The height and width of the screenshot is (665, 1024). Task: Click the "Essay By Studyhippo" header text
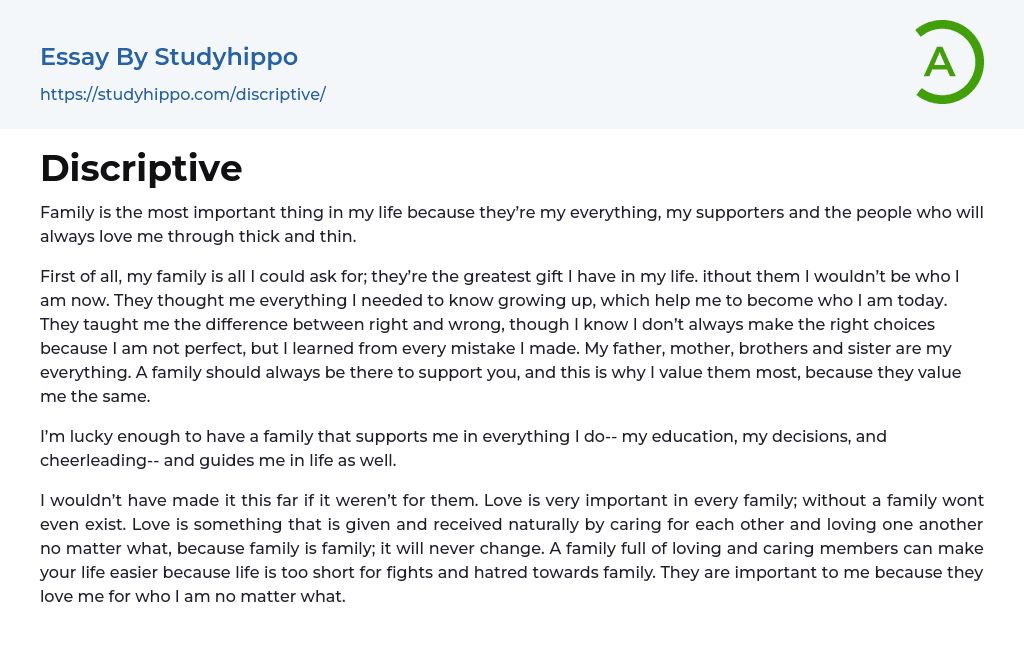pyautogui.click(x=169, y=57)
